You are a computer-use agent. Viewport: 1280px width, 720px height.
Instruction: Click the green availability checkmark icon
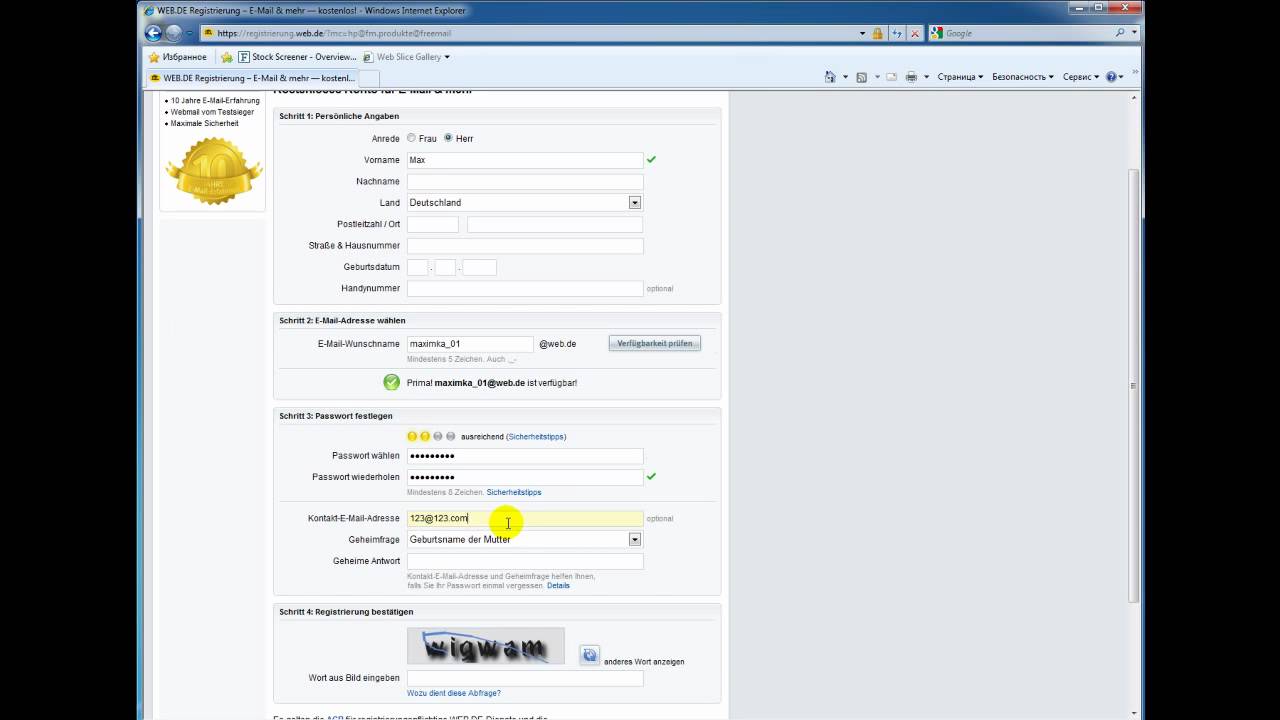coord(391,382)
